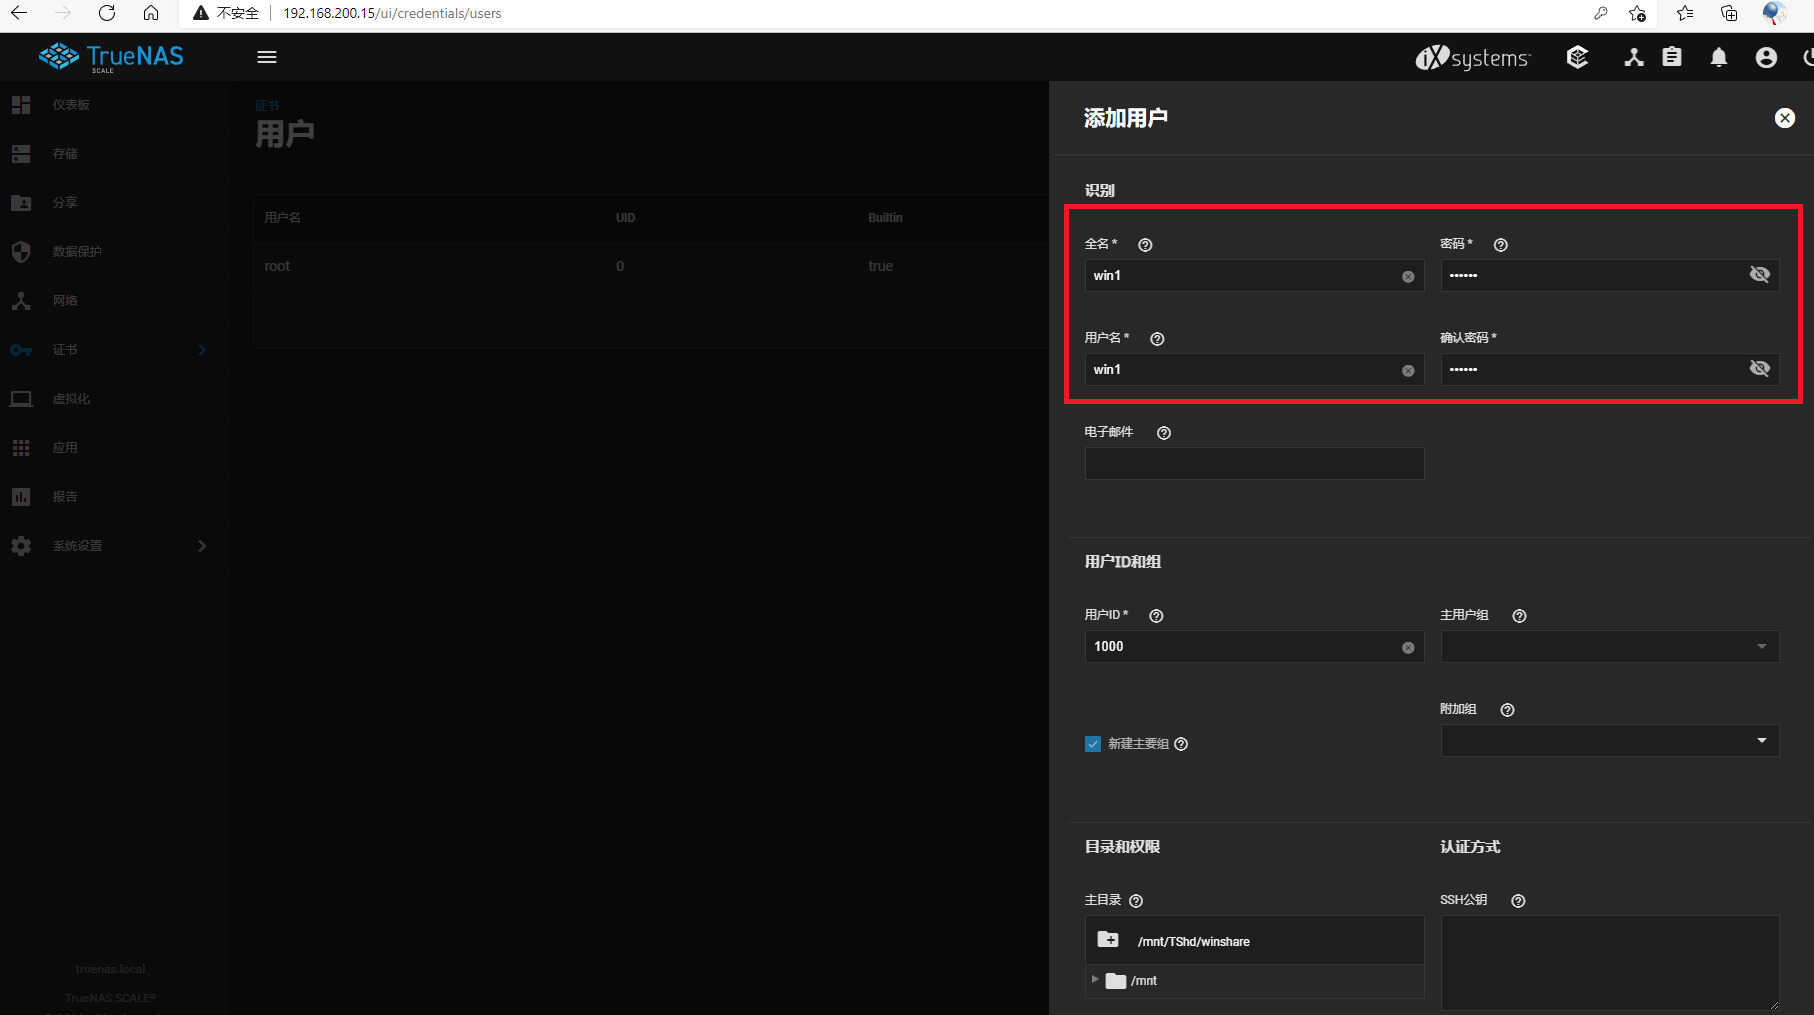The image size is (1814, 1015).
Task: Open the directory services network icon
Action: point(1634,57)
